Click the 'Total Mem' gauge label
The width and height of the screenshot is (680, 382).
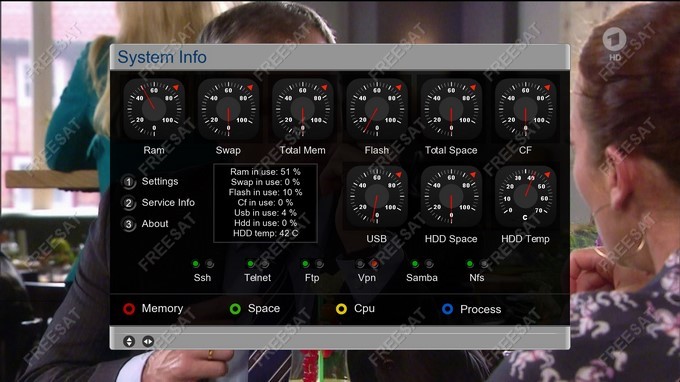pyautogui.click(x=302, y=150)
